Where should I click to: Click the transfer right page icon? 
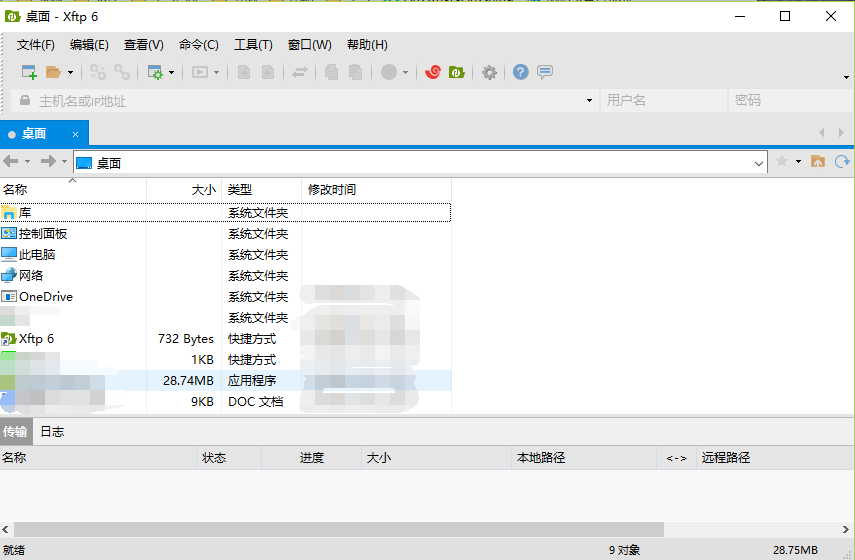(x=268, y=72)
